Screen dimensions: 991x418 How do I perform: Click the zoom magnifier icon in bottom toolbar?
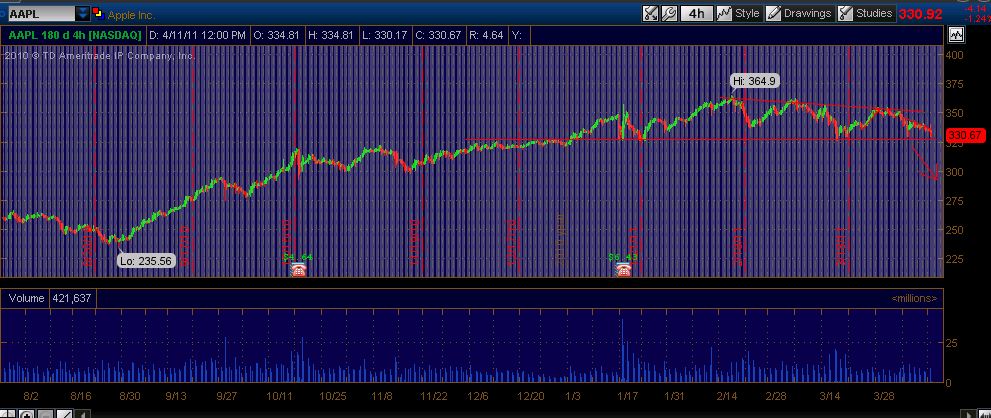pos(27,415)
